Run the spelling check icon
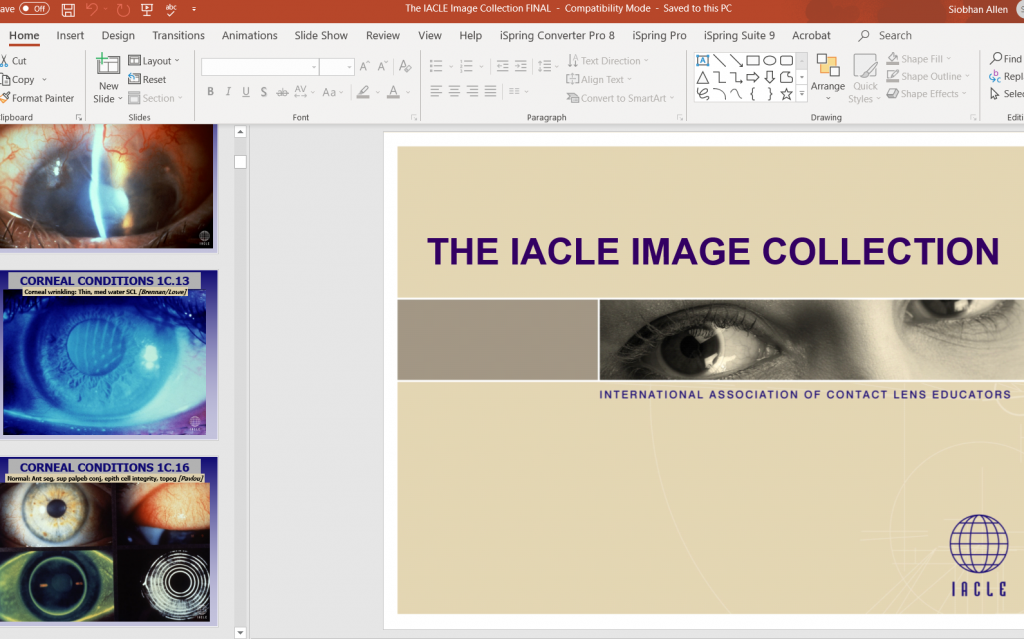The width and height of the screenshot is (1024, 639). click(x=171, y=10)
